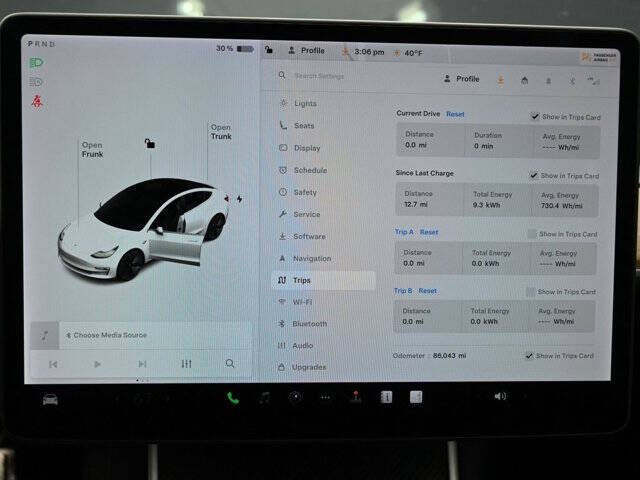Open the car controls icon in bottom bar
Image resolution: width=640 pixels, height=480 pixels.
[50, 399]
